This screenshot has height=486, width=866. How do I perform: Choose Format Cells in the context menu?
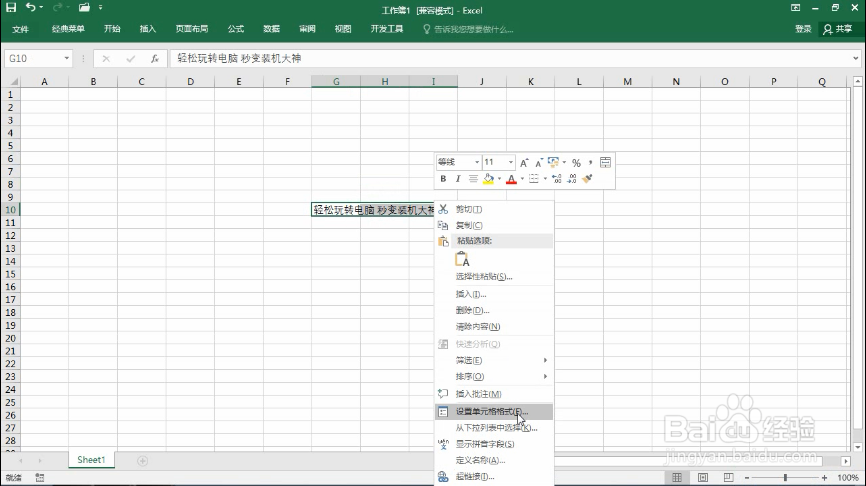tap(494, 412)
